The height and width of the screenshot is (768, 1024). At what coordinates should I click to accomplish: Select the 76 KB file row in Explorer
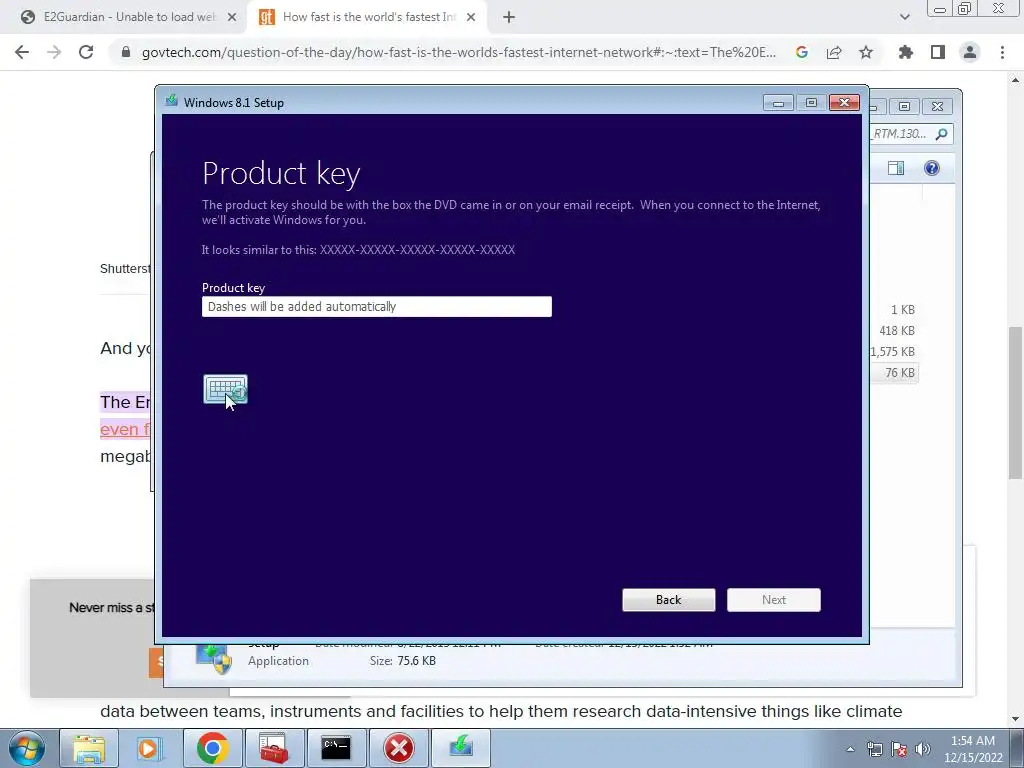click(x=895, y=373)
